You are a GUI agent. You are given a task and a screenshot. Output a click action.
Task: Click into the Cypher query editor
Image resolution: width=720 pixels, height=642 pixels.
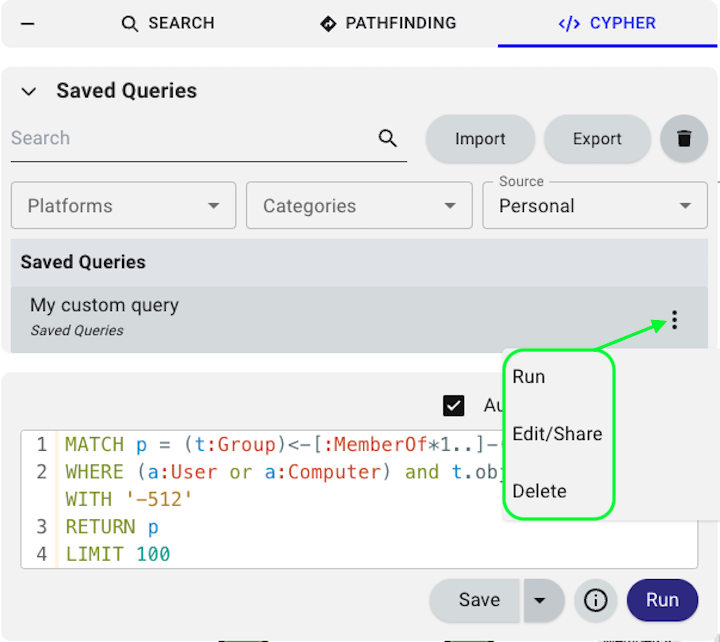click(359, 499)
